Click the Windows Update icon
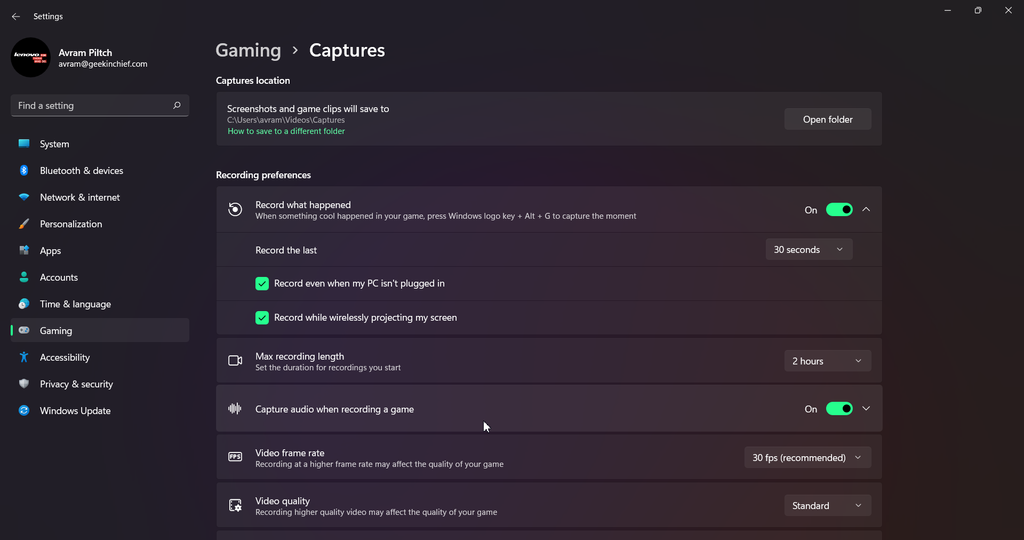This screenshot has height=540, width=1024. [x=24, y=411]
